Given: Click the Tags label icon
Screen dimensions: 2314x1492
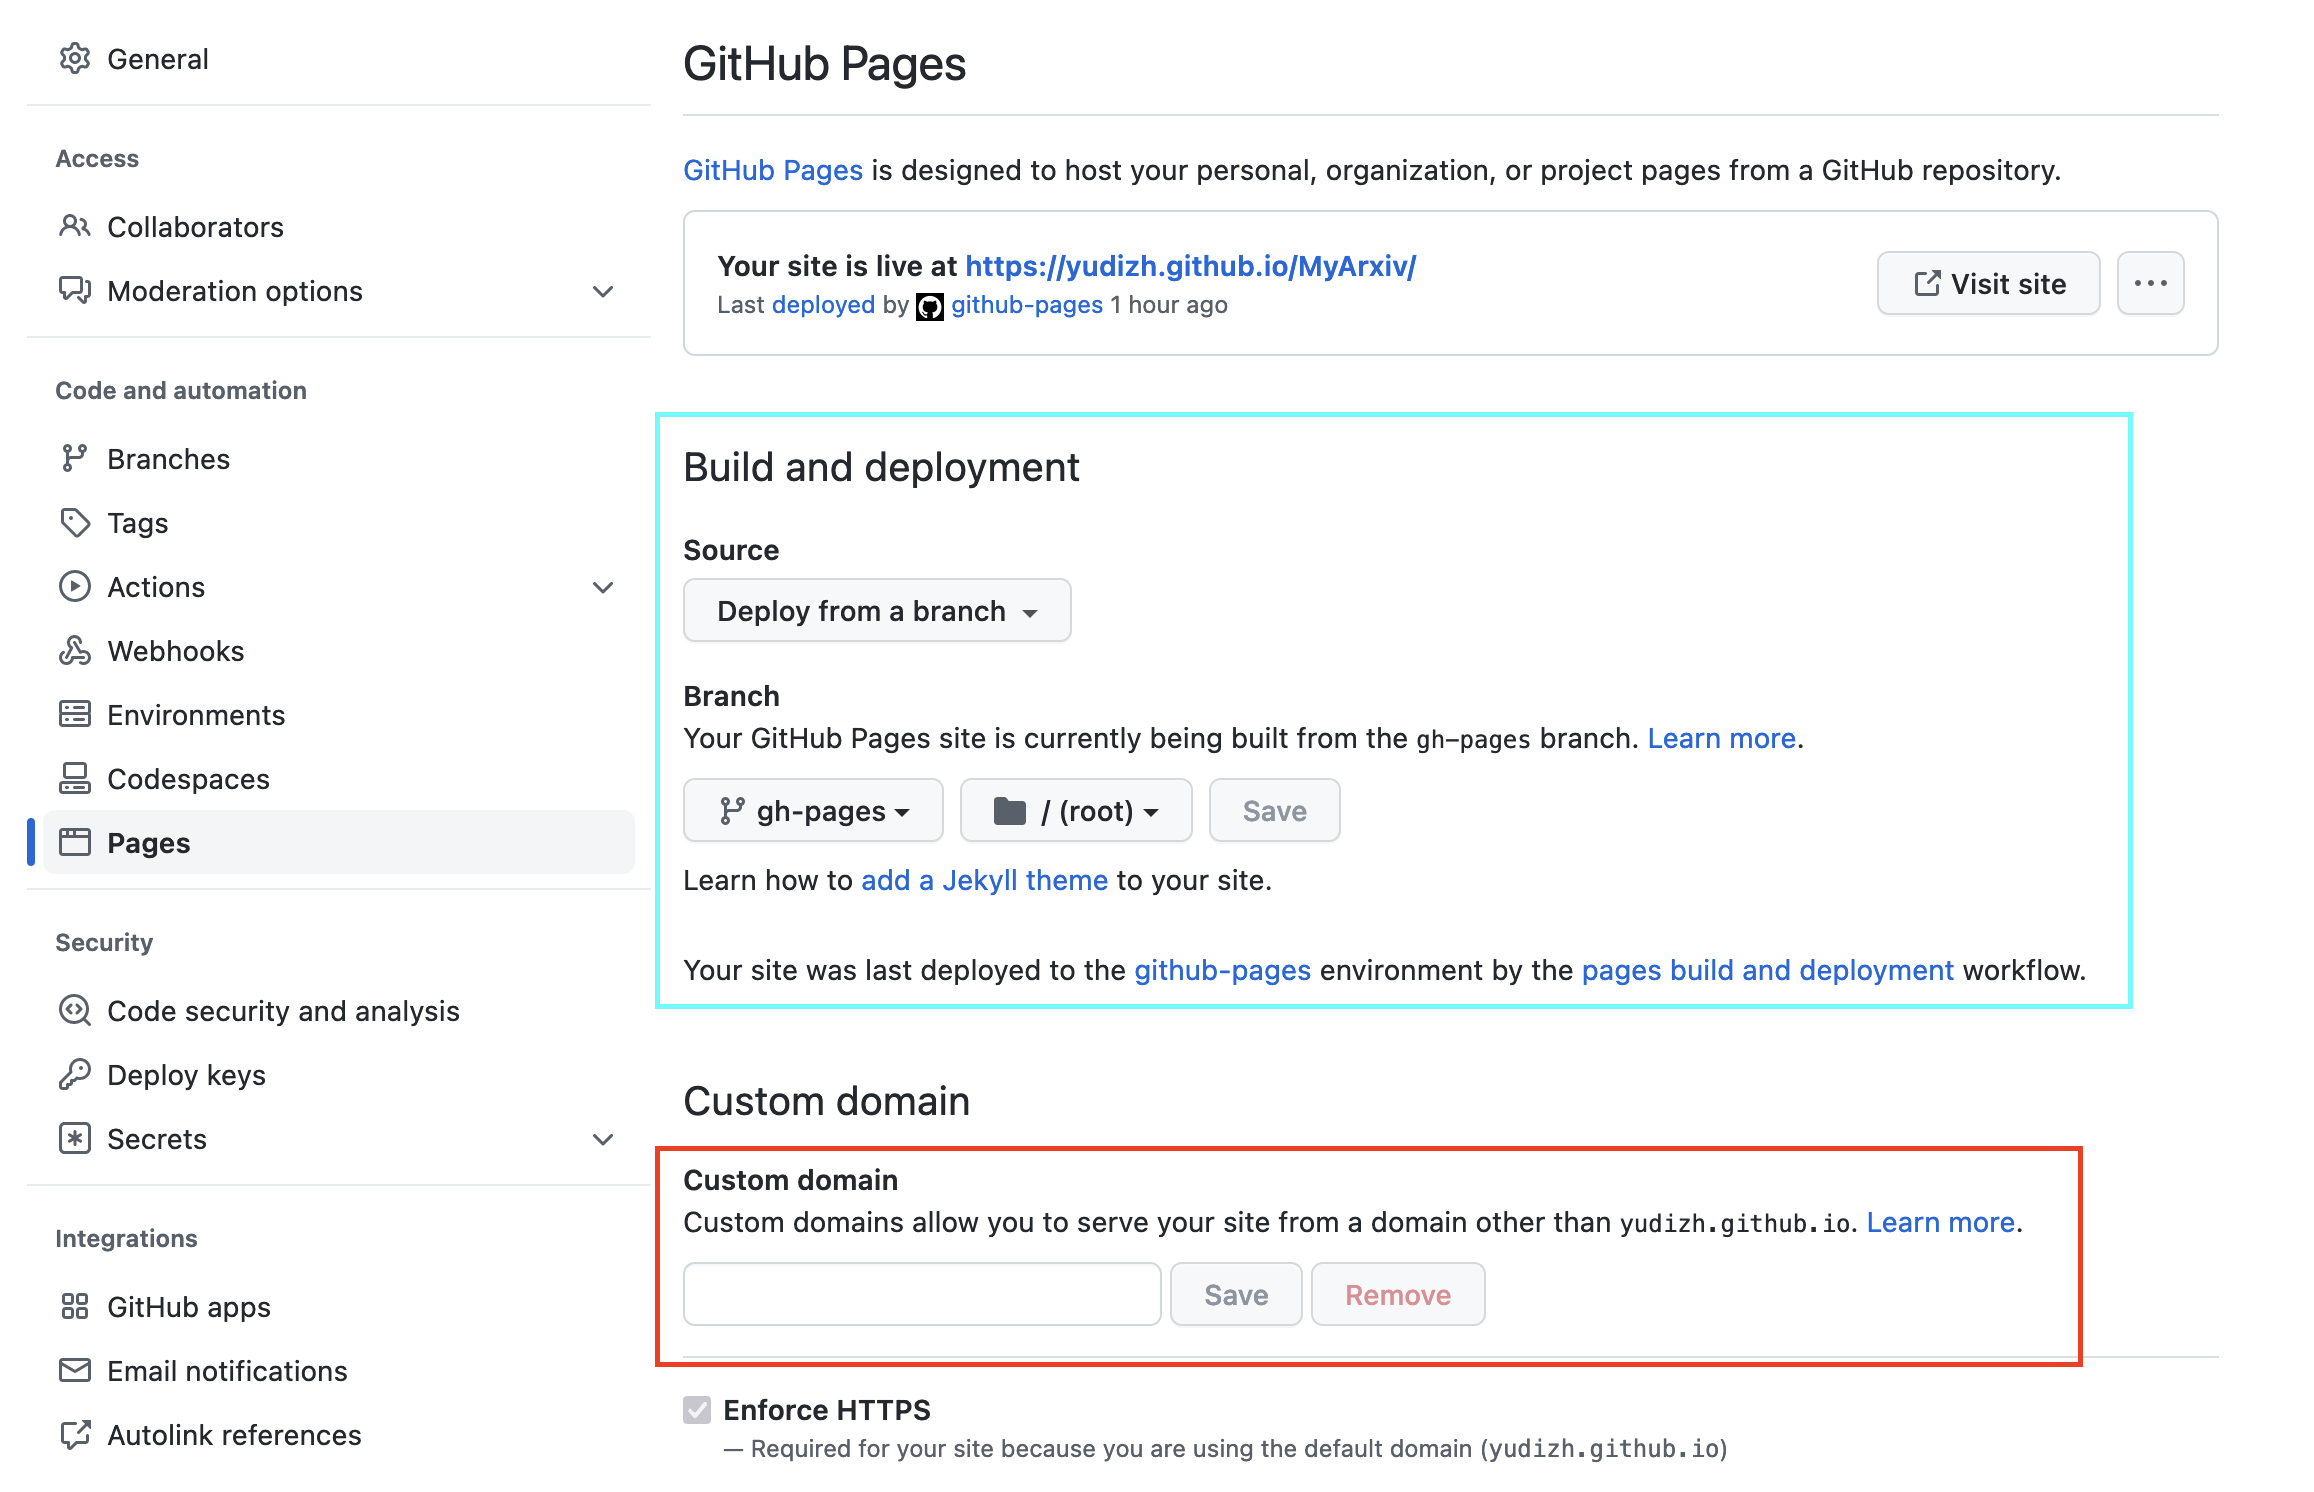Looking at the screenshot, I should [75, 523].
